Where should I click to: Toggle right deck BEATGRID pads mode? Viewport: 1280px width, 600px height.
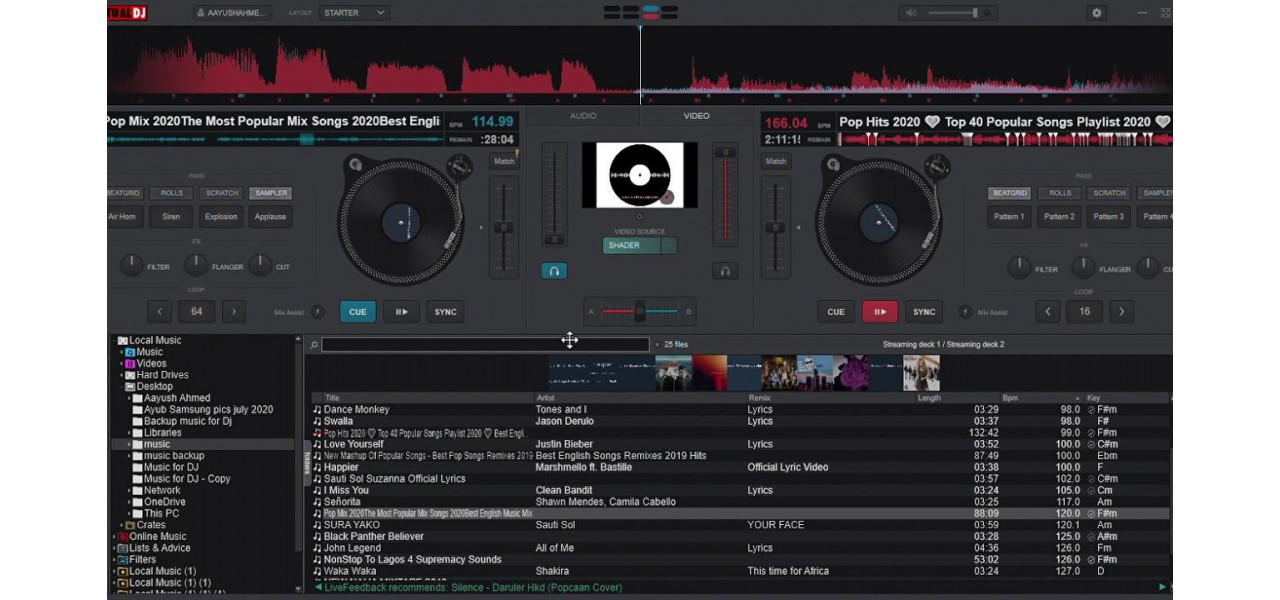(x=1009, y=193)
